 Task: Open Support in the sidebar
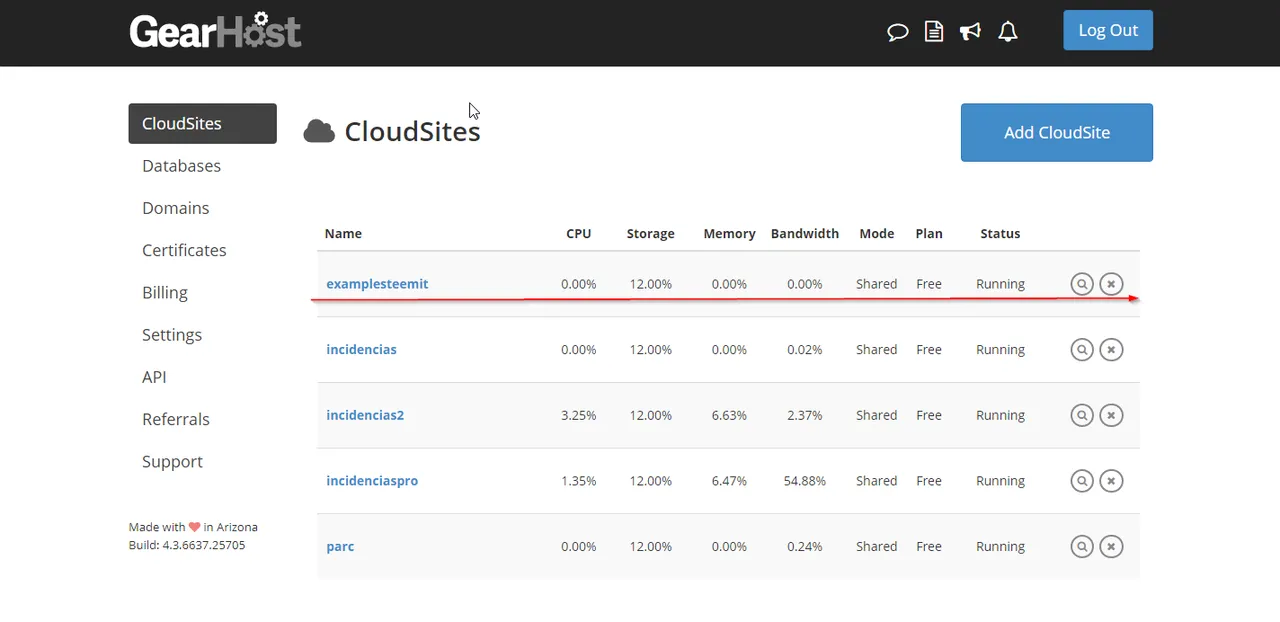coord(172,461)
